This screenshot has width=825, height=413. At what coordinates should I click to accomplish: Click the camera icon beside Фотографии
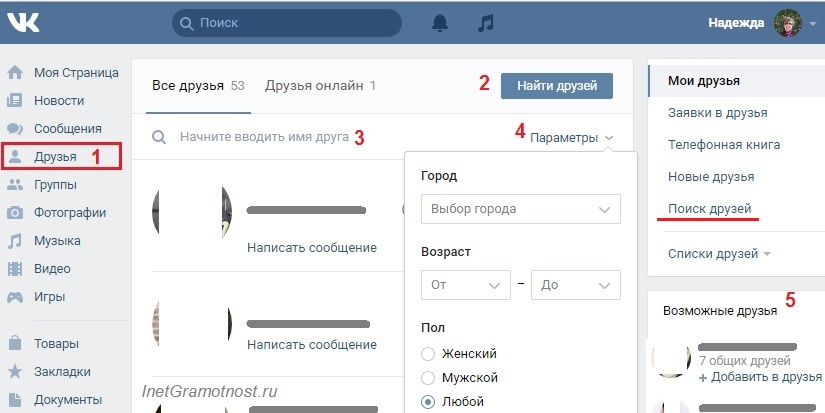[x=15, y=213]
